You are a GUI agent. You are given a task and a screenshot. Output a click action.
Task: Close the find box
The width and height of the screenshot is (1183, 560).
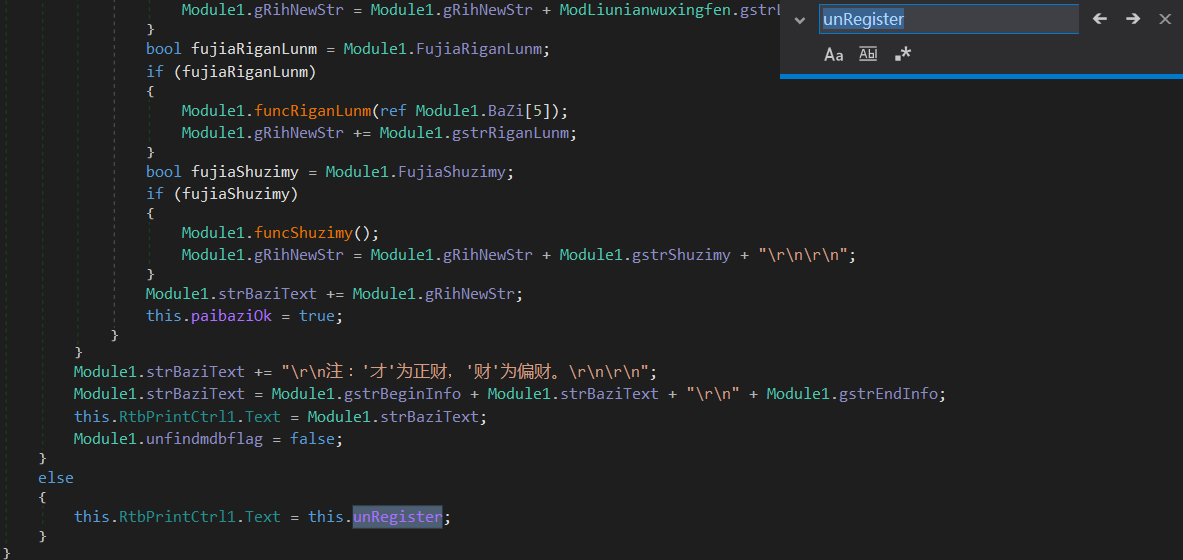click(1165, 19)
